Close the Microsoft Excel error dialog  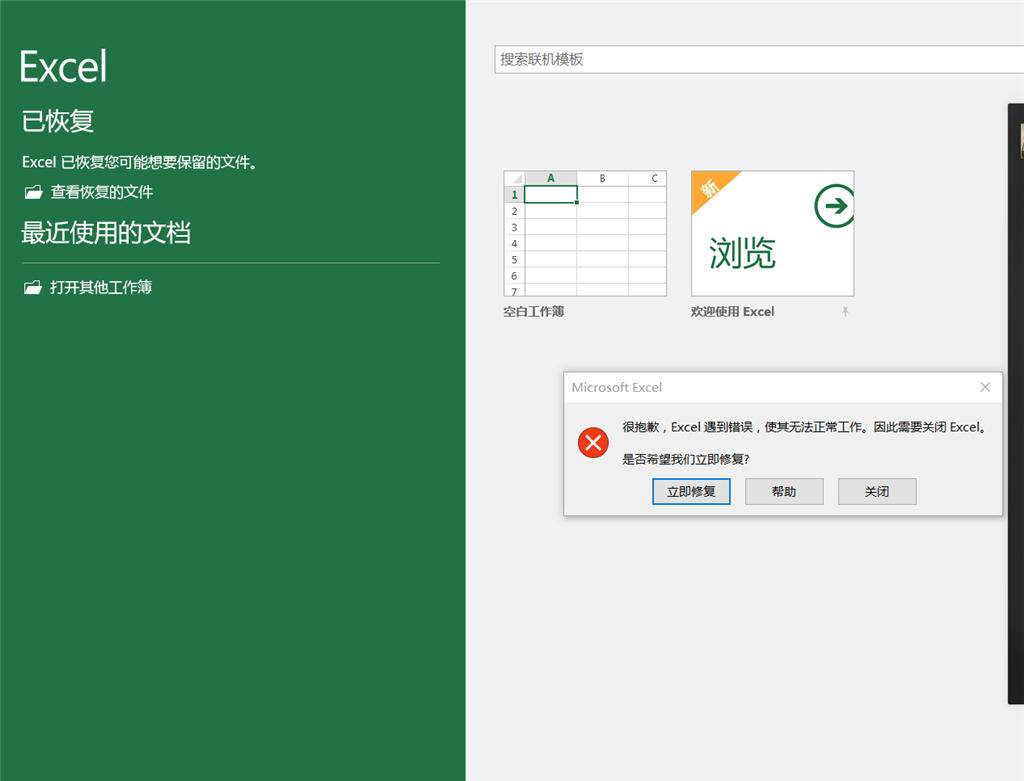[x=985, y=387]
